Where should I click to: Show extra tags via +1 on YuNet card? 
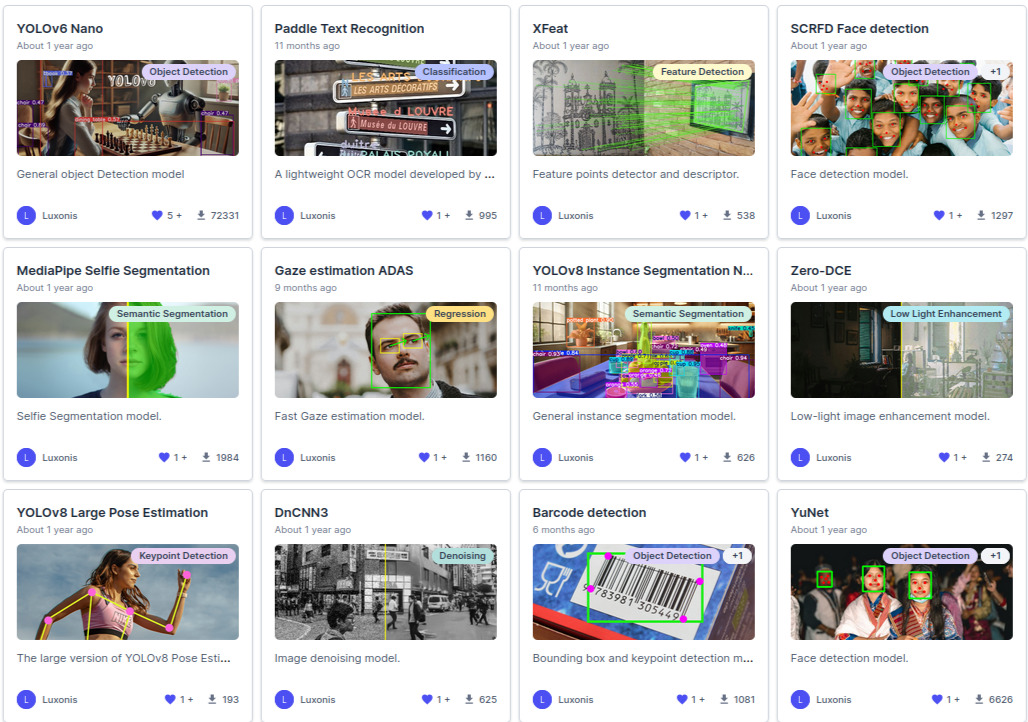tap(995, 556)
